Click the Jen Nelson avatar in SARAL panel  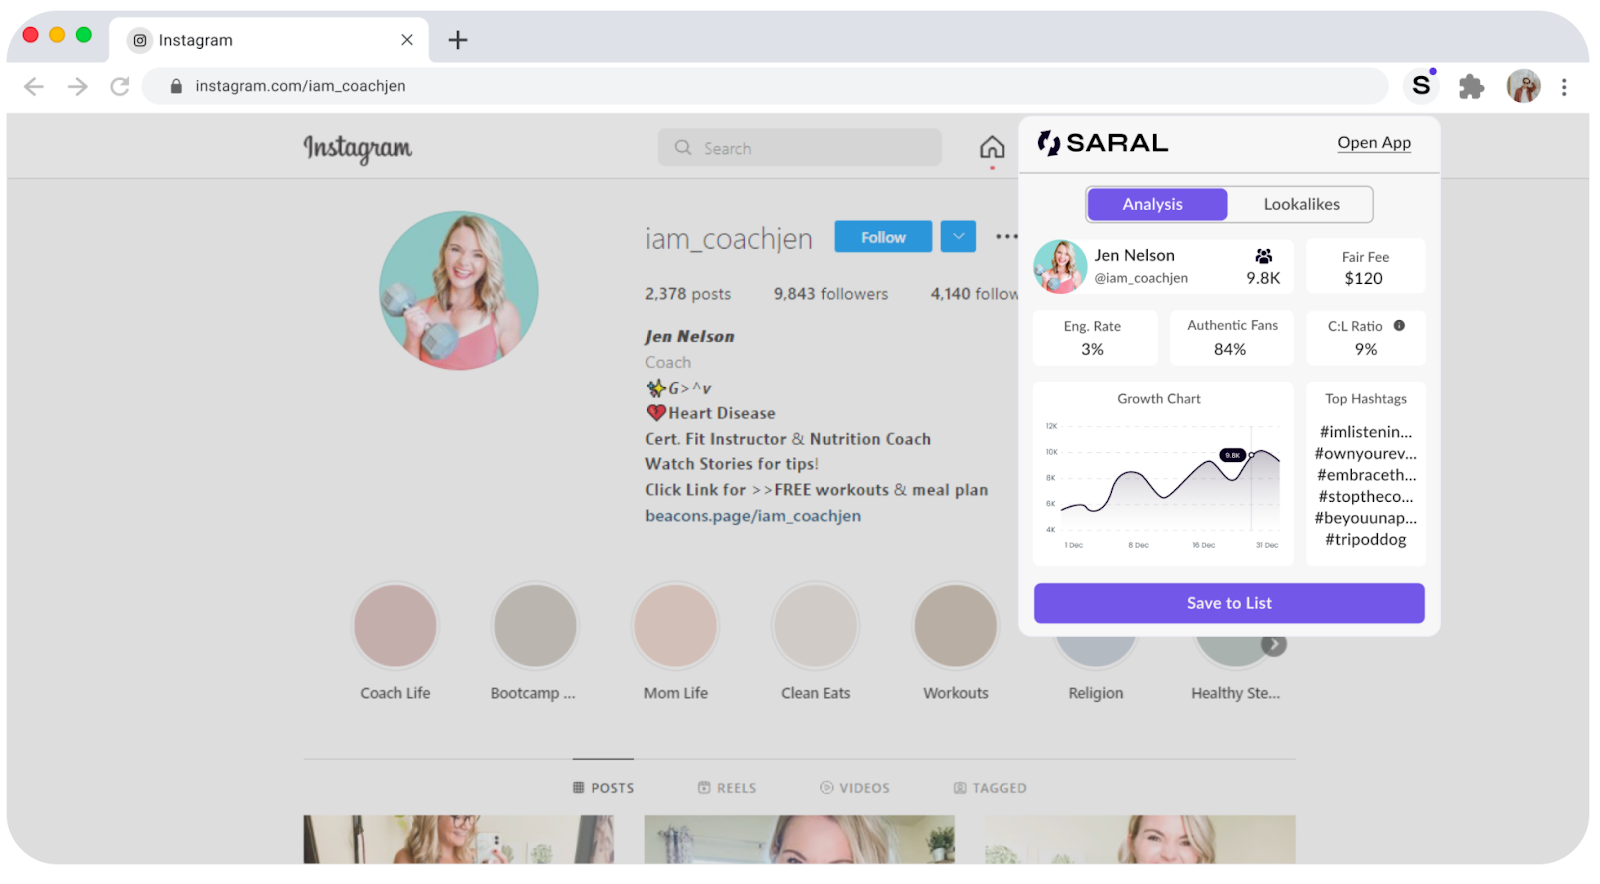tap(1060, 266)
